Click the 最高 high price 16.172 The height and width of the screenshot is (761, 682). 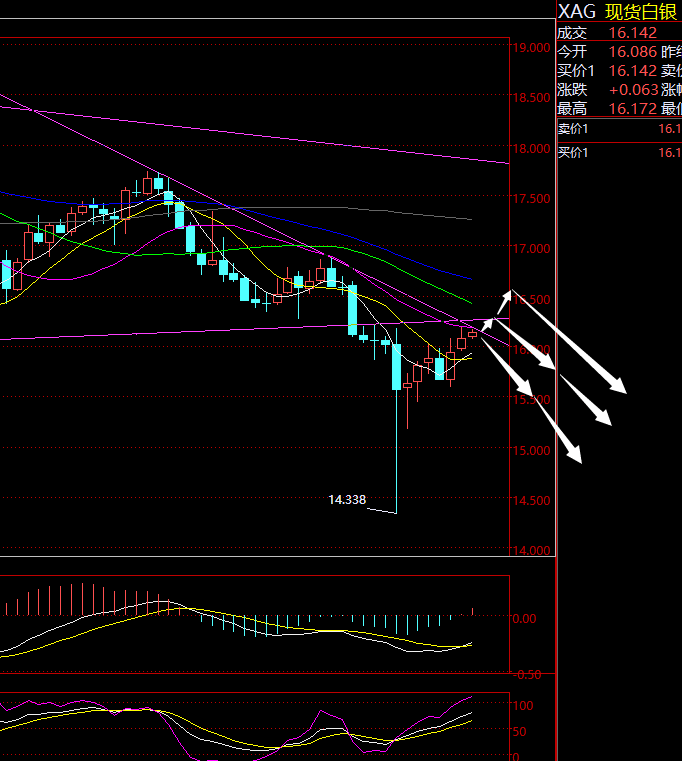pos(632,108)
